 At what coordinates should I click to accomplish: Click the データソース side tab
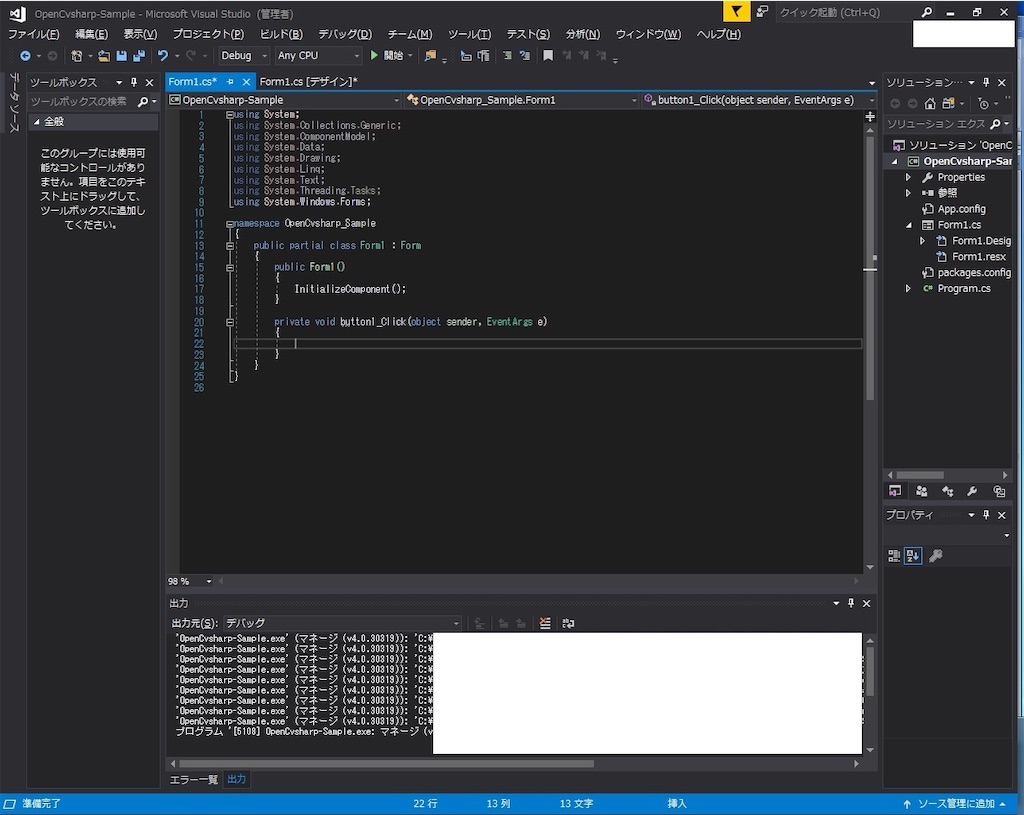(x=14, y=103)
